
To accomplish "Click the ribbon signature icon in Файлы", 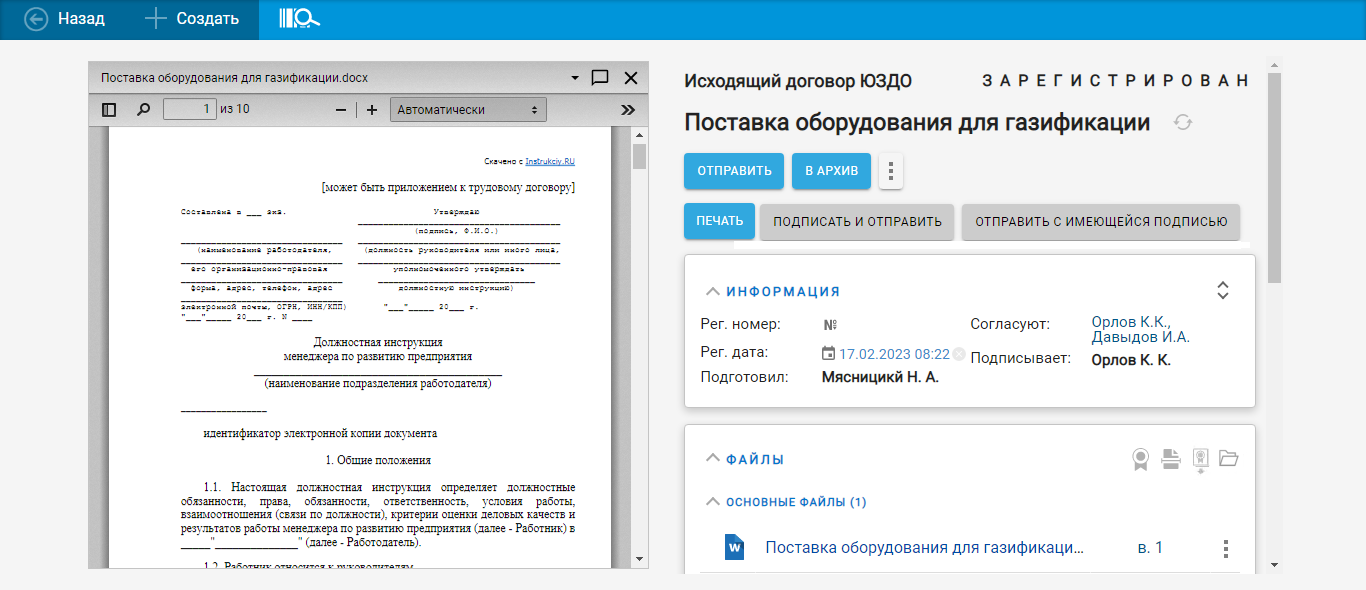I will (1140, 459).
